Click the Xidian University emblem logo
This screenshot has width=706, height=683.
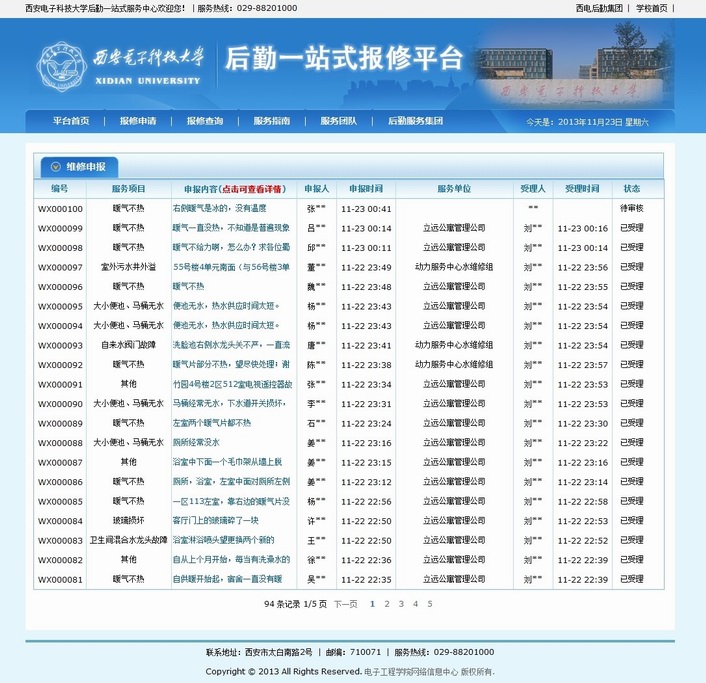(x=58, y=63)
